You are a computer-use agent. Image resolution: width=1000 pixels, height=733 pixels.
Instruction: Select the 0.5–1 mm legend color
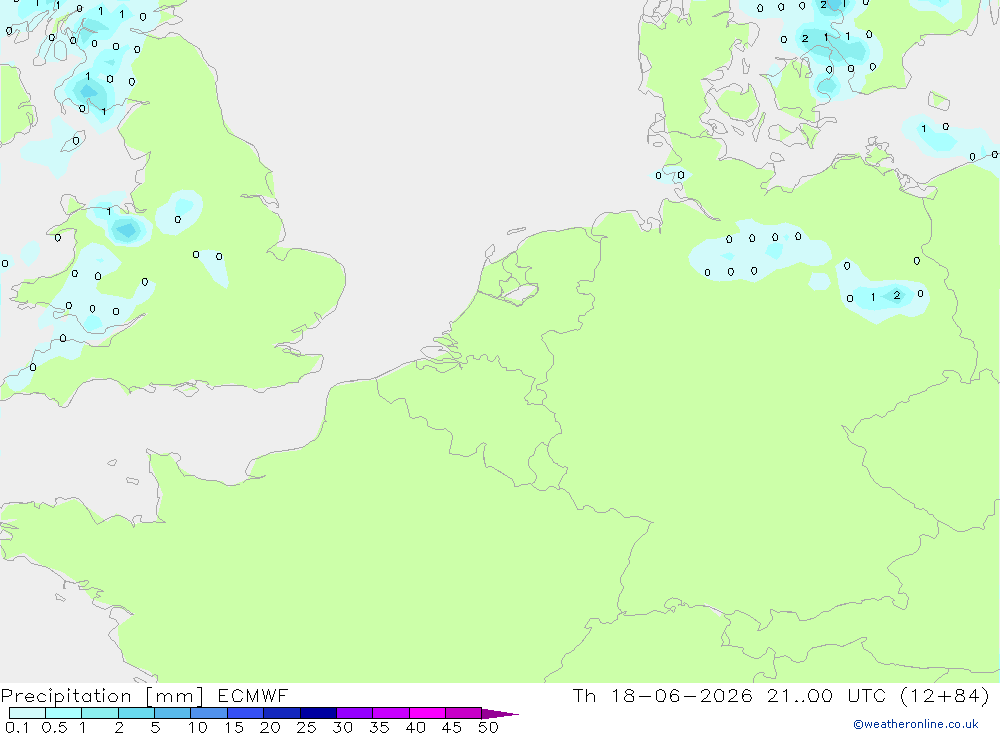click(64, 713)
